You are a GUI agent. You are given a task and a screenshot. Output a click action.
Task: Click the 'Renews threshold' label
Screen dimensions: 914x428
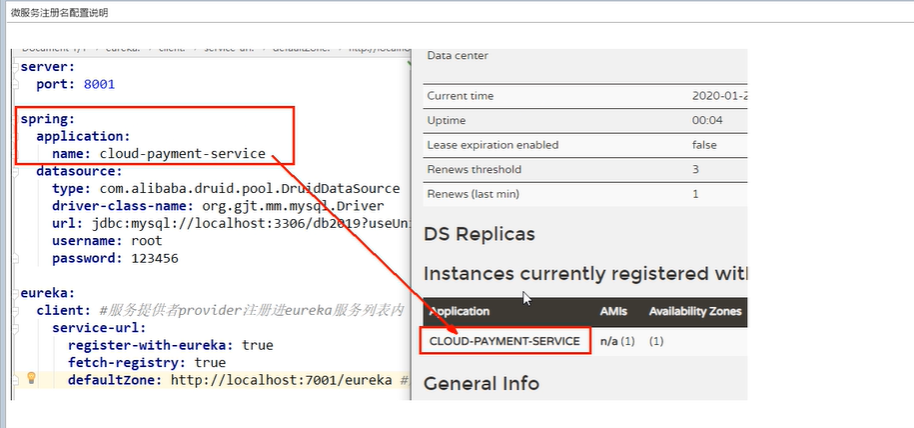(474, 170)
